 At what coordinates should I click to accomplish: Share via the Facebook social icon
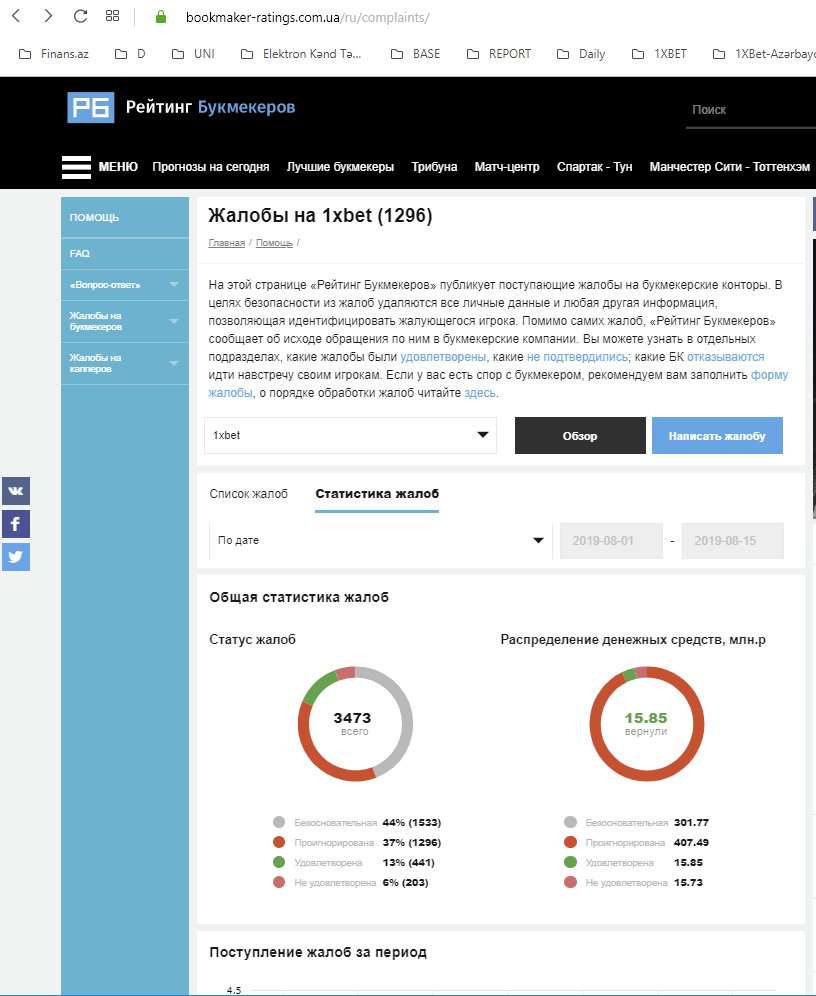click(16, 524)
